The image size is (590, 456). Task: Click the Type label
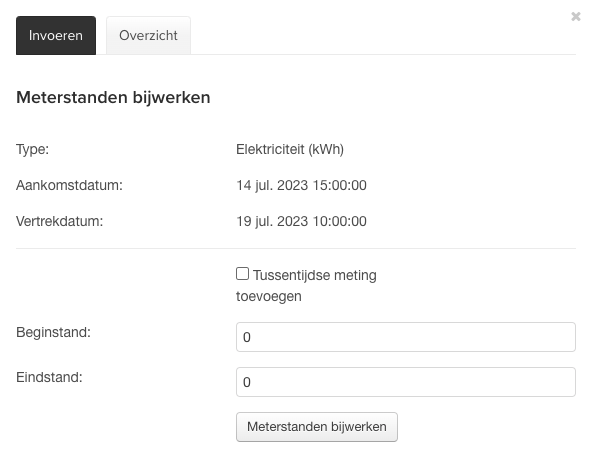click(32, 149)
